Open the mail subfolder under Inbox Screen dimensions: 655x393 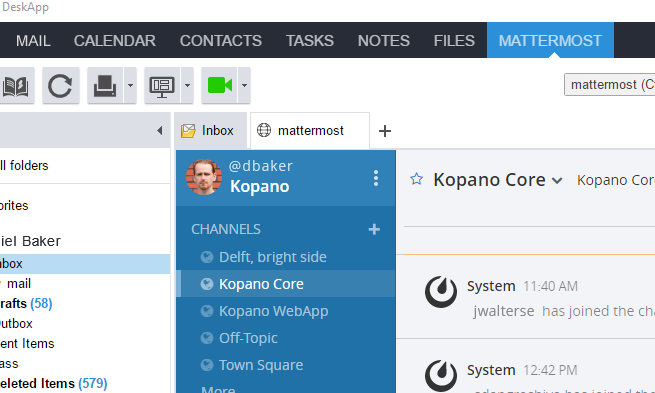[19, 284]
